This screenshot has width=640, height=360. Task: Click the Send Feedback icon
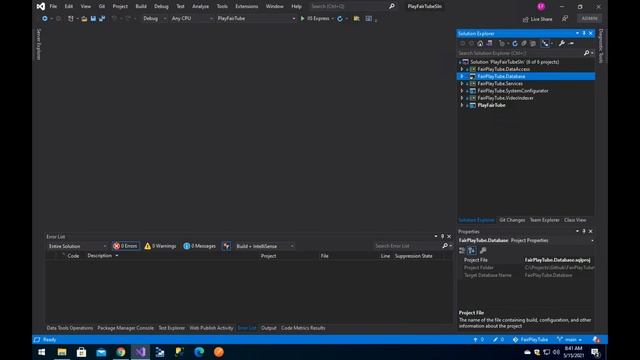coord(565,19)
